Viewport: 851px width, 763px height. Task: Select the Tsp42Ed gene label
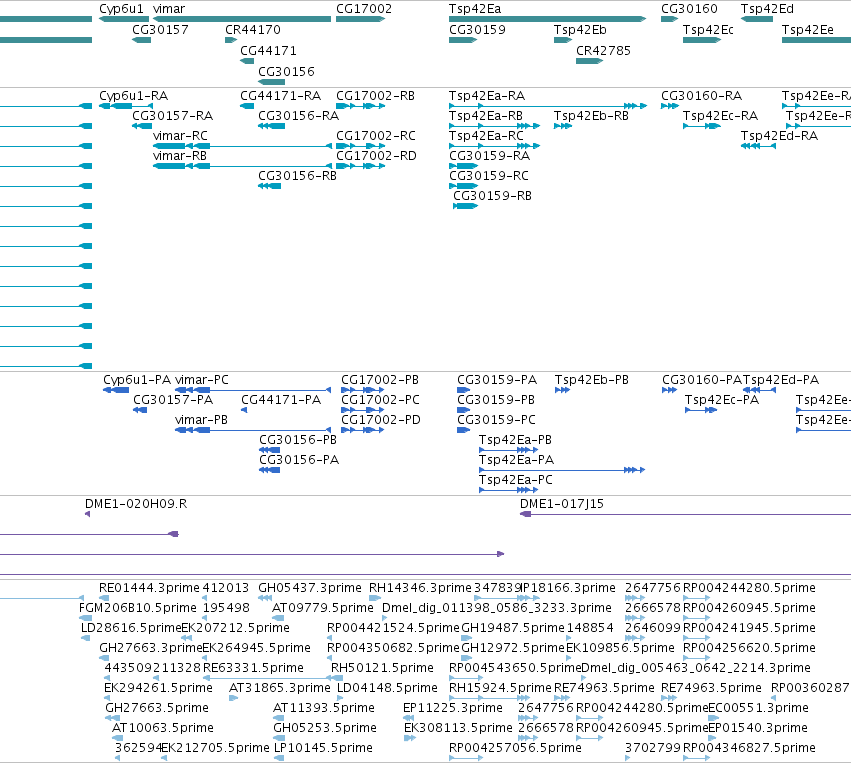click(x=767, y=9)
